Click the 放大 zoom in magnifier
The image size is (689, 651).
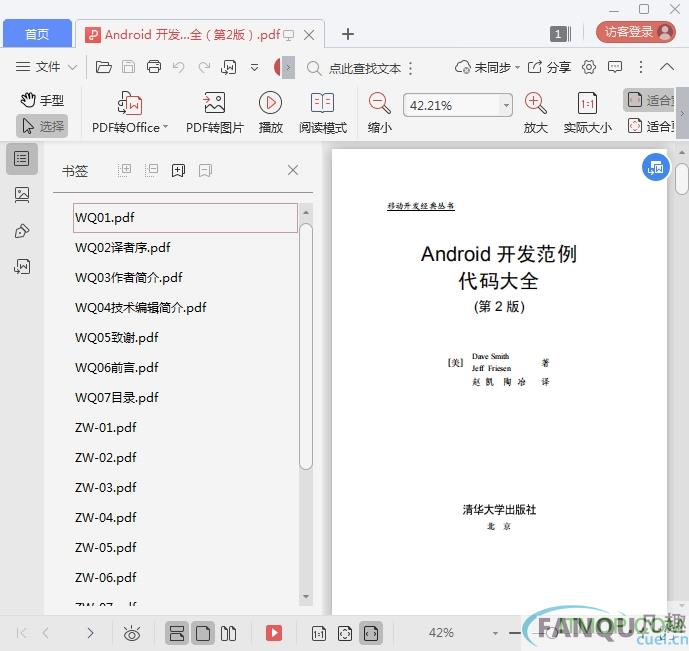pos(535,112)
